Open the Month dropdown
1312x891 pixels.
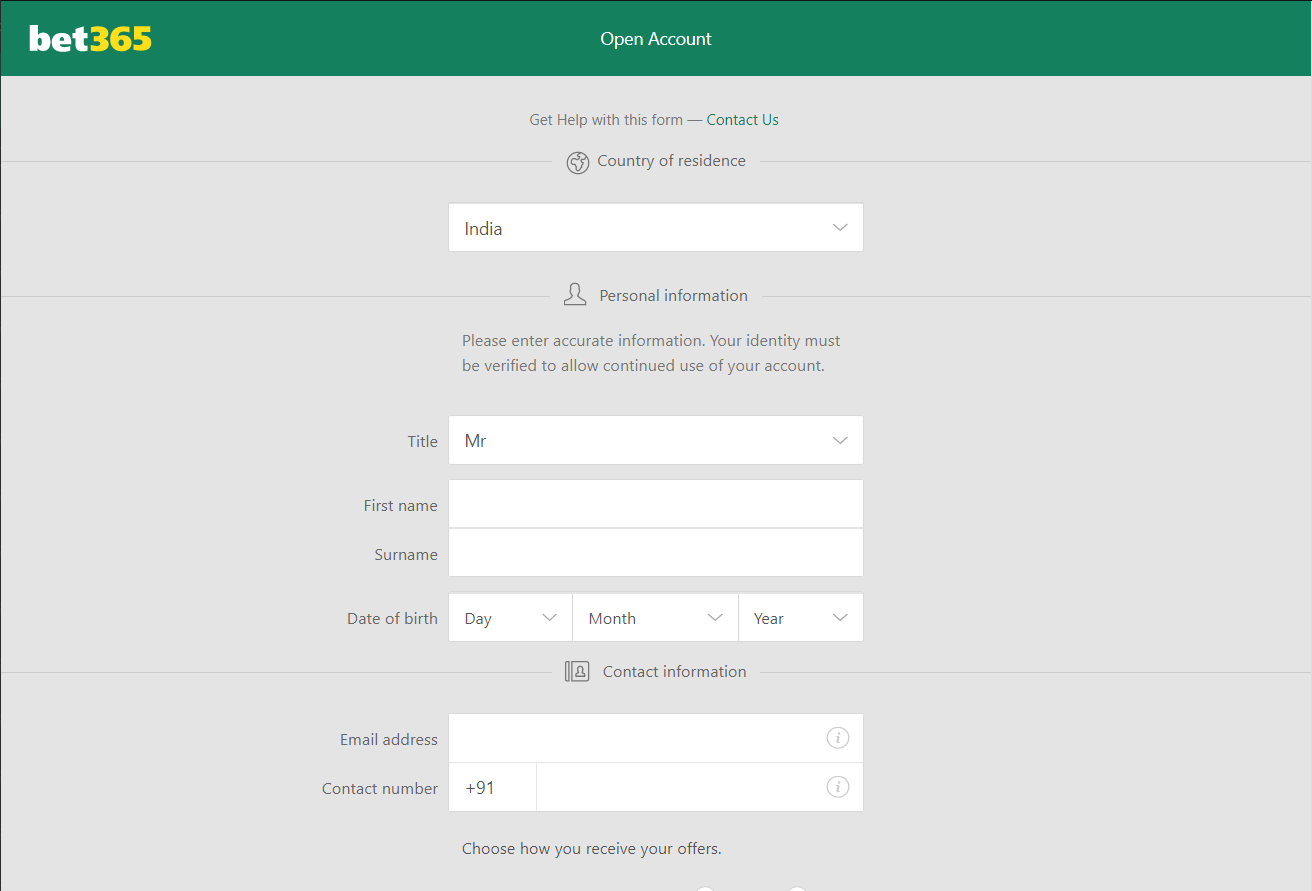point(655,617)
